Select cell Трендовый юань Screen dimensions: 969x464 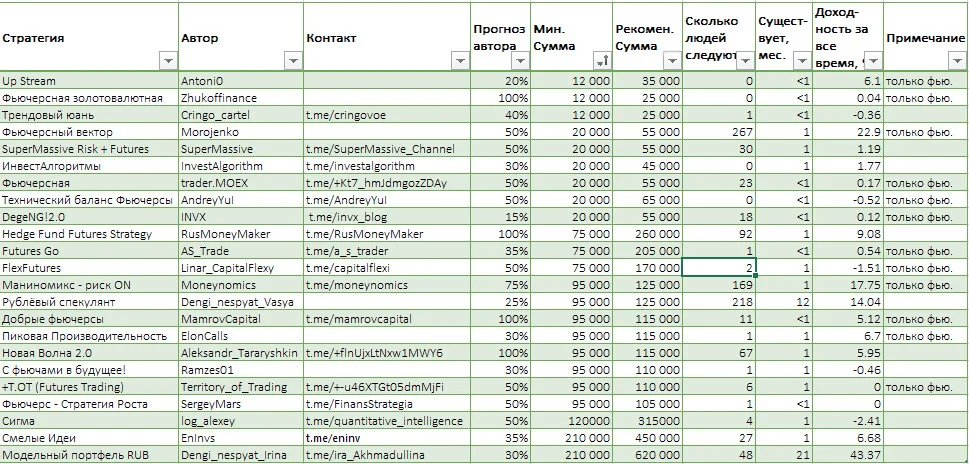pyautogui.click(x=89, y=115)
